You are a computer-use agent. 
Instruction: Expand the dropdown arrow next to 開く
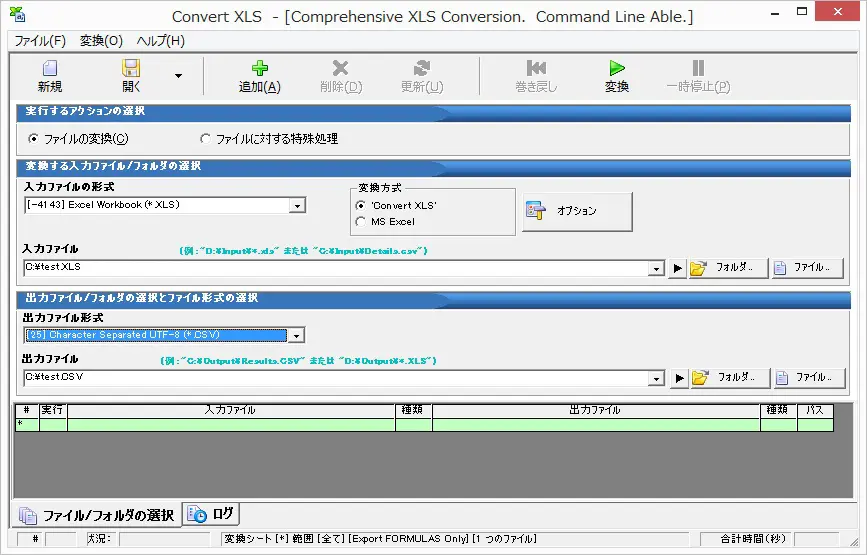click(178, 76)
